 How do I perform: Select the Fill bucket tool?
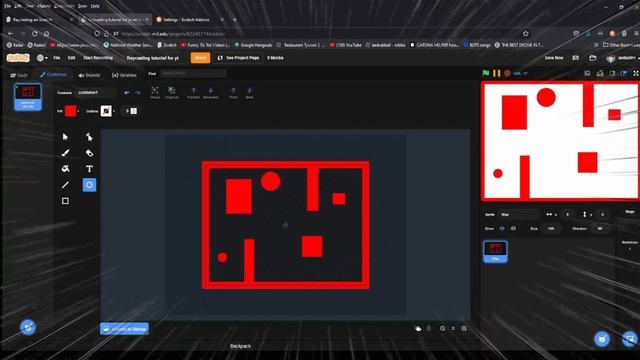[x=65, y=169]
